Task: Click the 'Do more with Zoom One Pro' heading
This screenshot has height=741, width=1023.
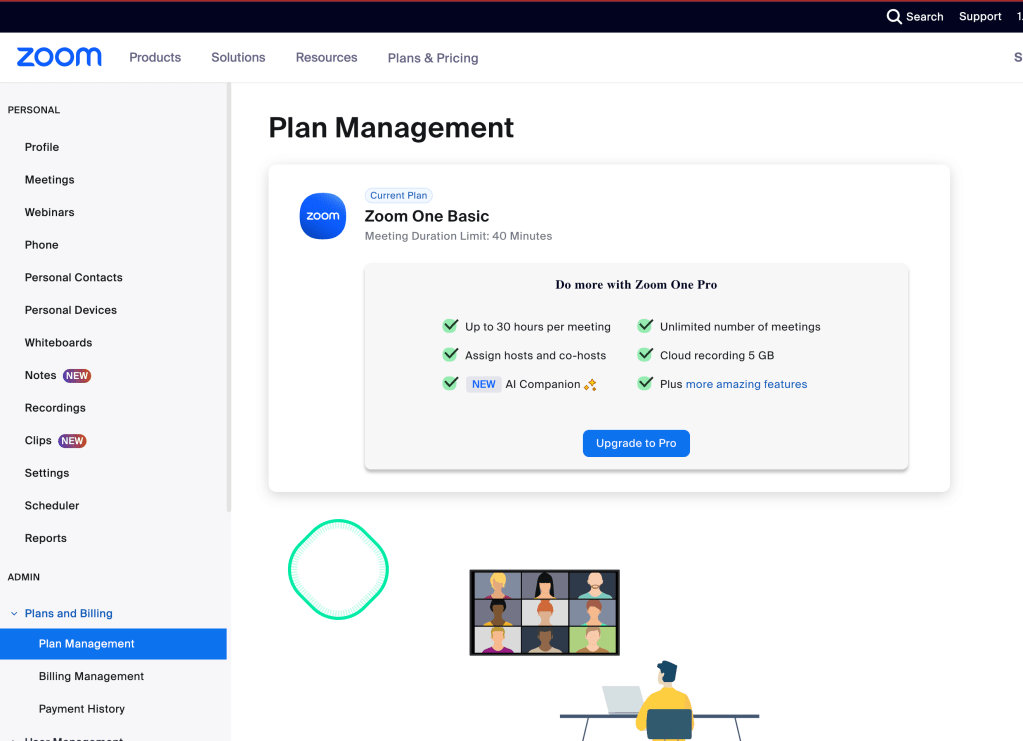Action: coord(636,285)
